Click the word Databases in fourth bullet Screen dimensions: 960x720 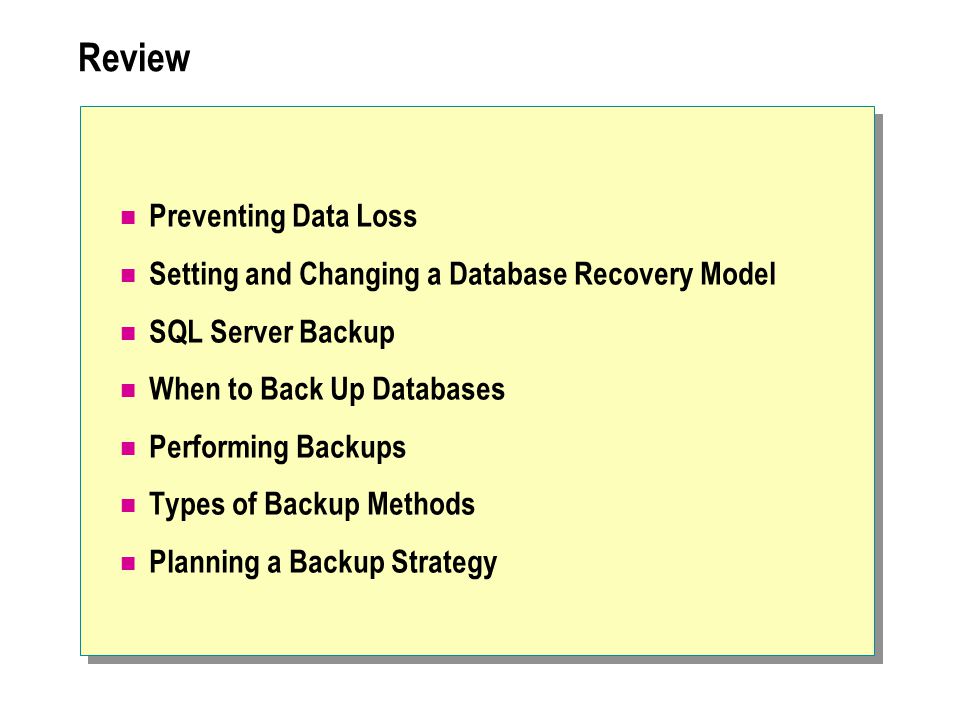click(x=438, y=389)
